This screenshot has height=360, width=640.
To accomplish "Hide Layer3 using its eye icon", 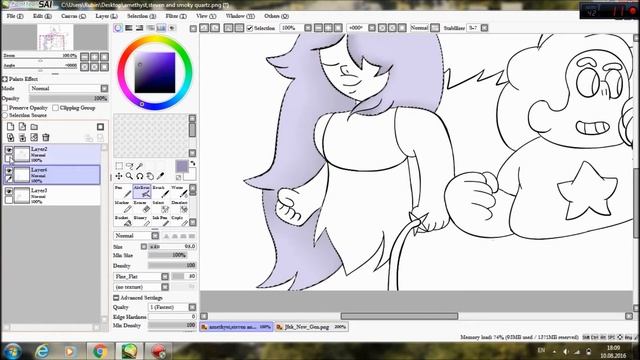I will pyautogui.click(x=9, y=191).
